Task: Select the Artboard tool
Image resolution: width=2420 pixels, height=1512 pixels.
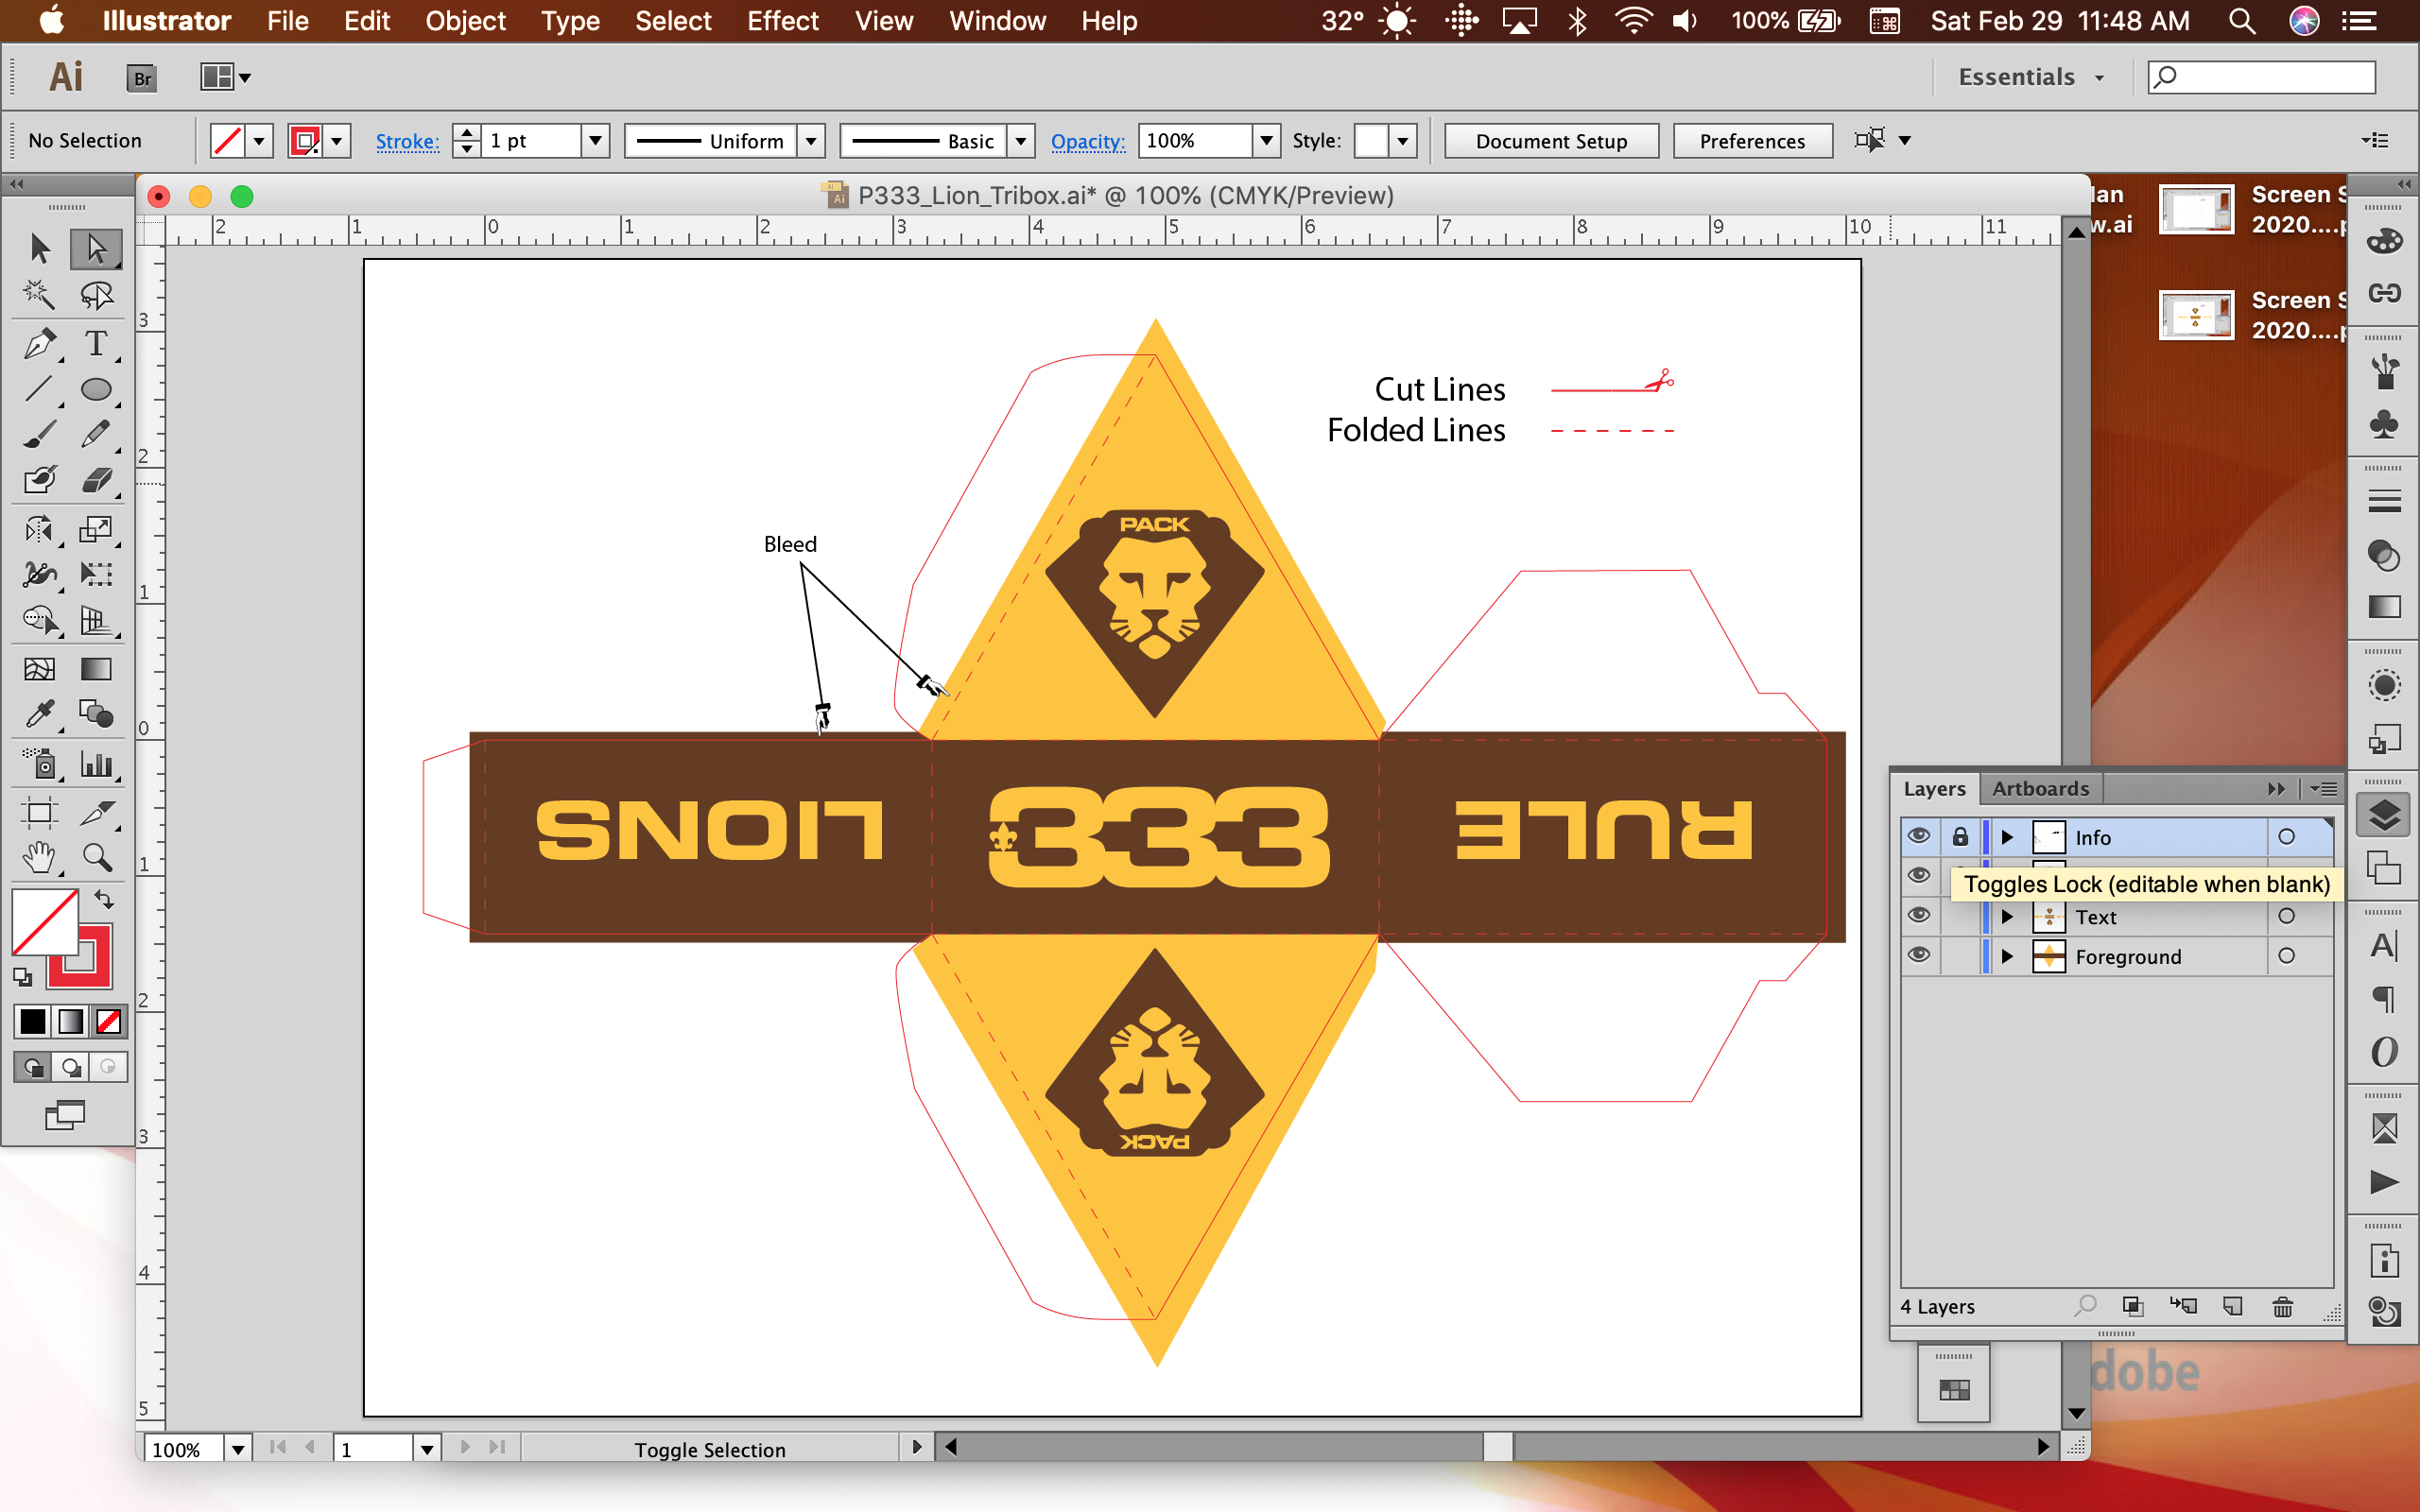Action: [40, 812]
